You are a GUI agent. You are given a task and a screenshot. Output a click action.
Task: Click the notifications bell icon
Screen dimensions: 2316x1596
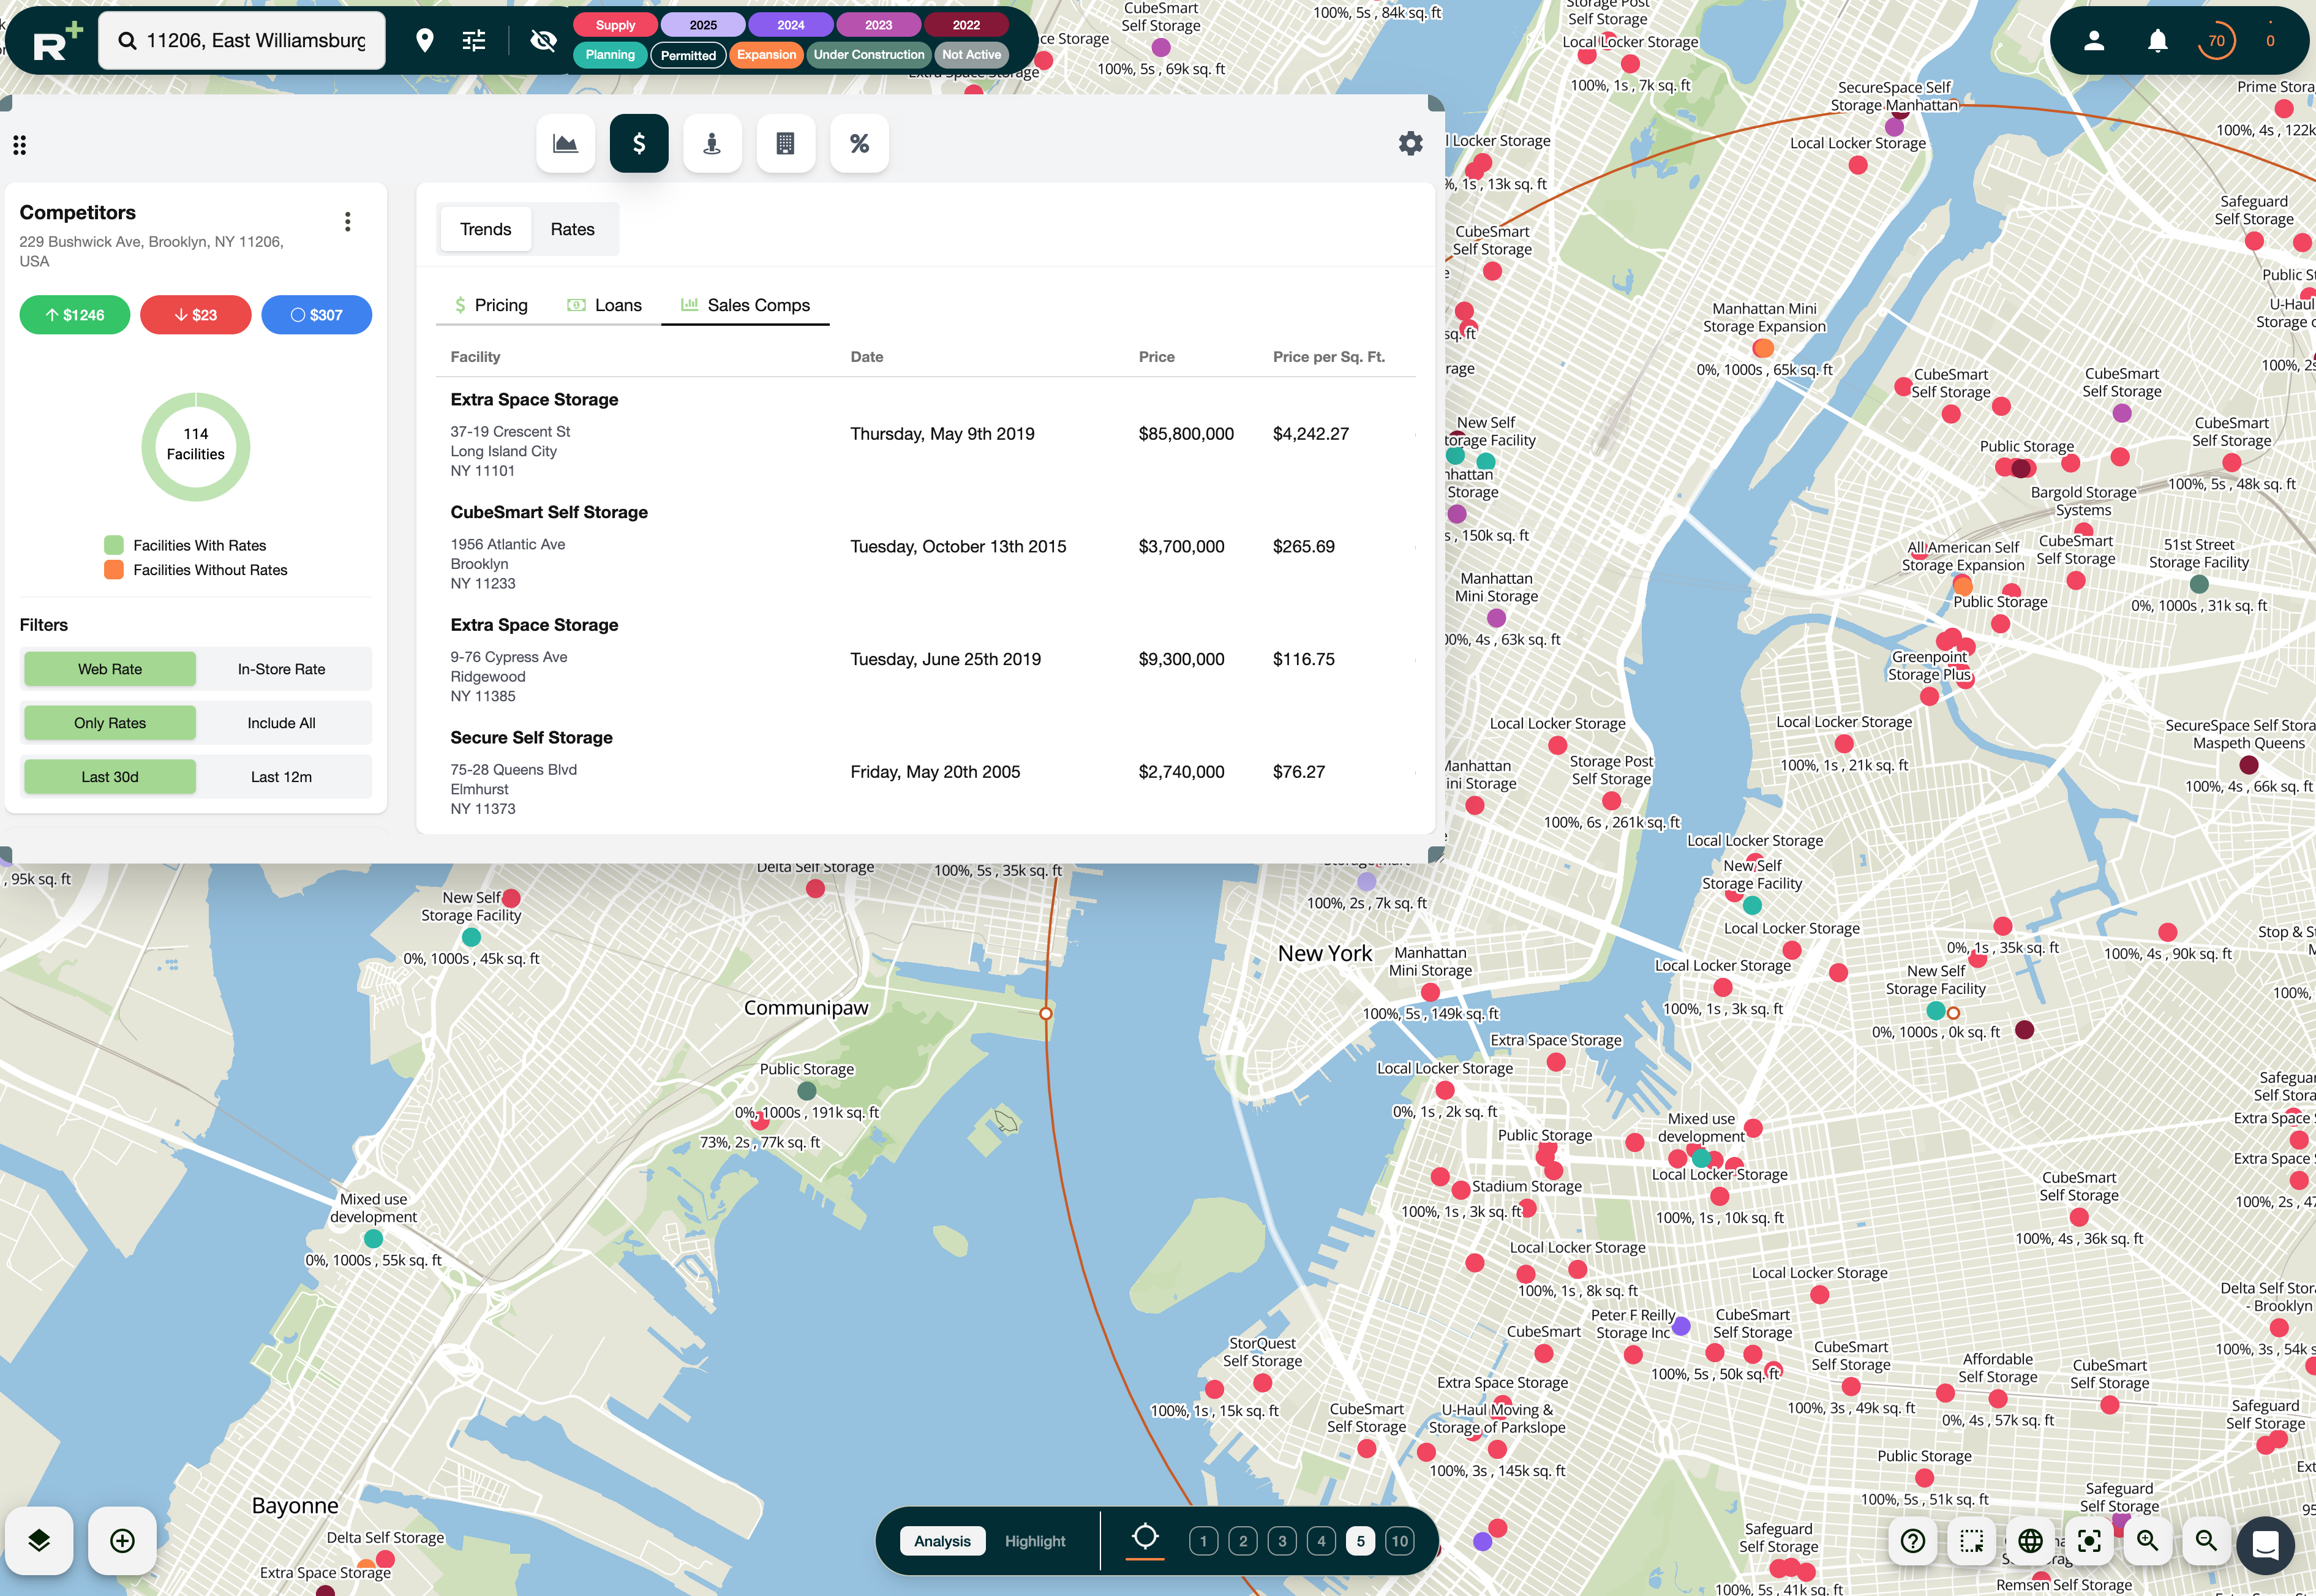tap(2157, 41)
